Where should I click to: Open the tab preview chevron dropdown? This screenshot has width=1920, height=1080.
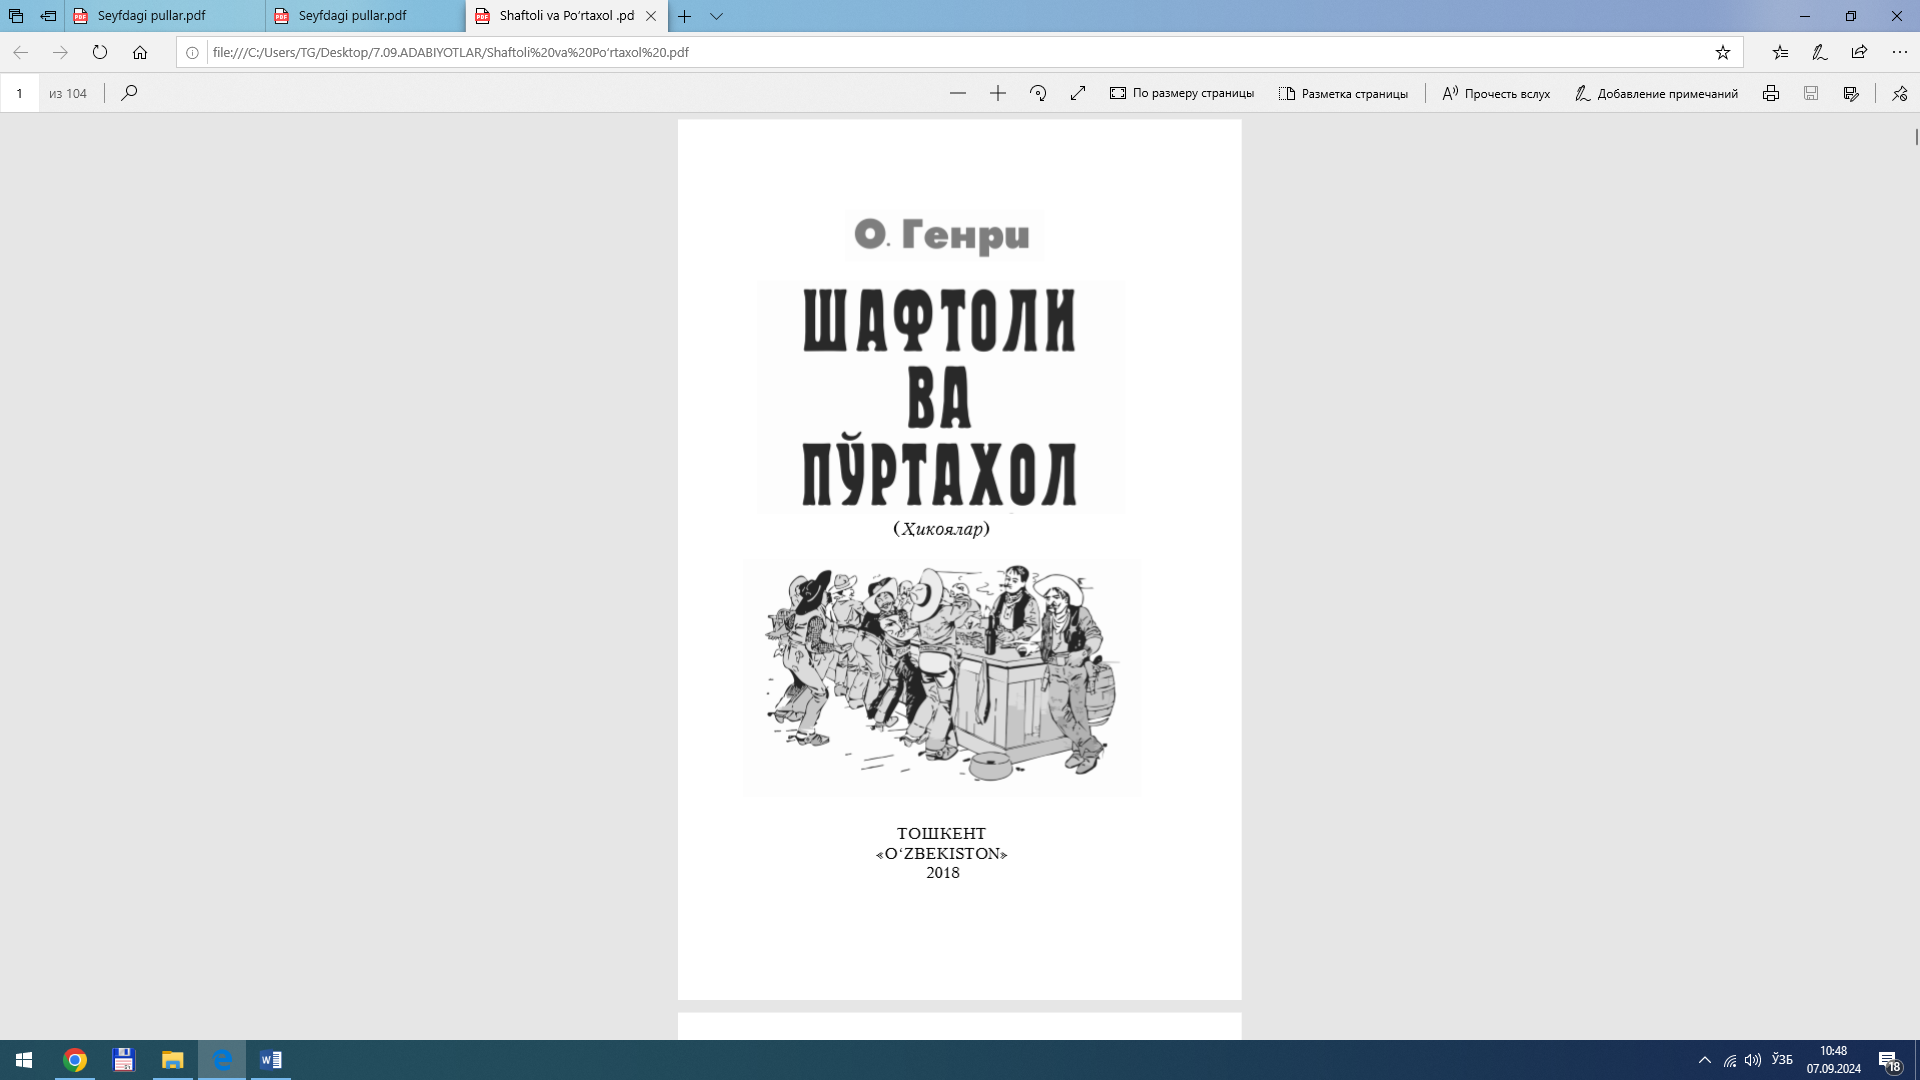pos(718,16)
